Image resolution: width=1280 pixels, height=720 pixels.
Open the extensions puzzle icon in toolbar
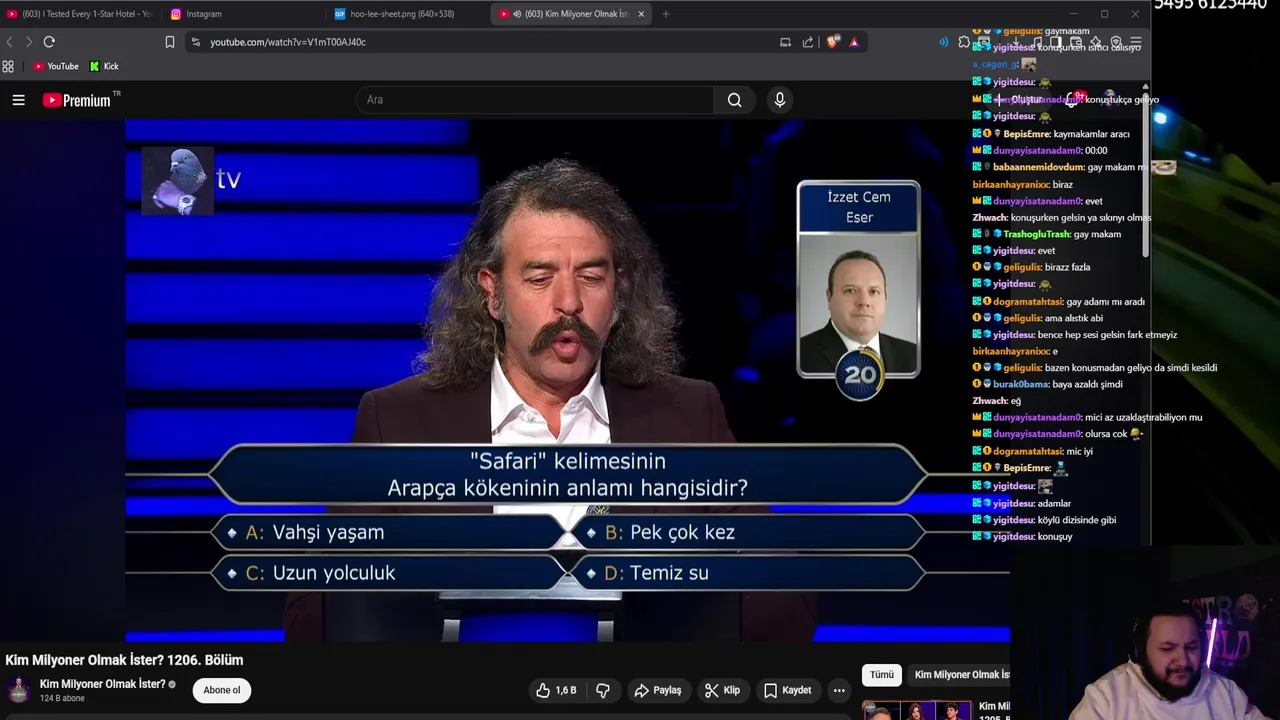tap(964, 42)
